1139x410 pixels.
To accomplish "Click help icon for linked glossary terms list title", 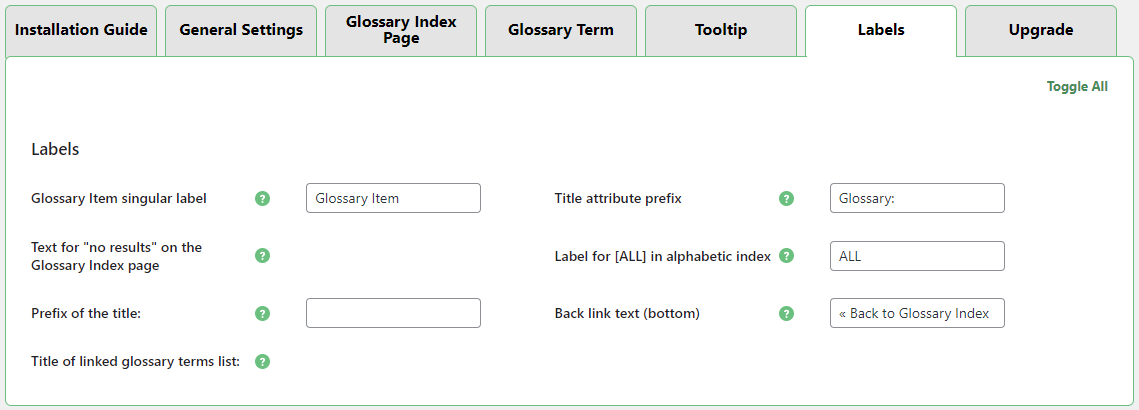I will (263, 361).
